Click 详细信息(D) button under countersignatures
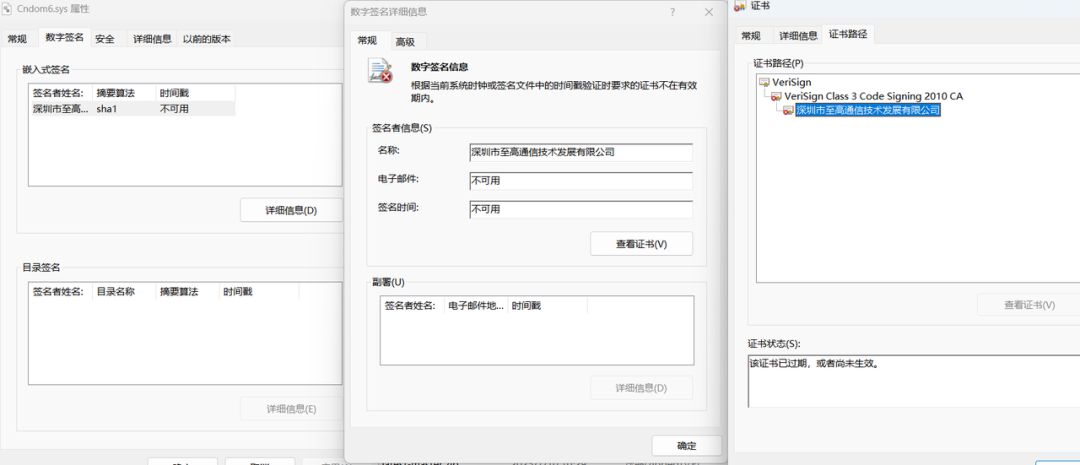The image size is (1080, 465). 641,388
